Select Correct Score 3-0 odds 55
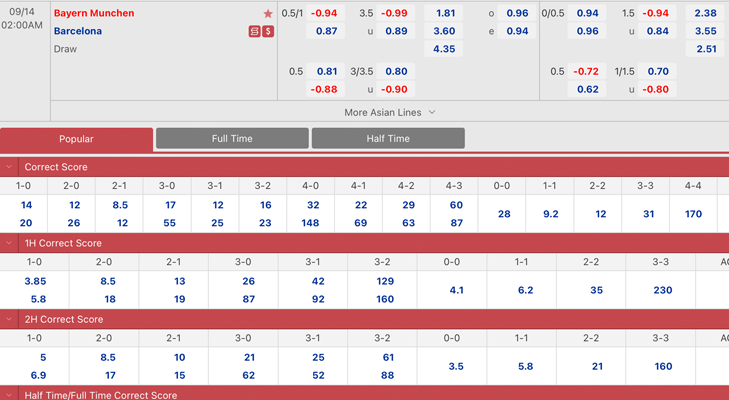 pyautogui.click(x=169, y=223)
